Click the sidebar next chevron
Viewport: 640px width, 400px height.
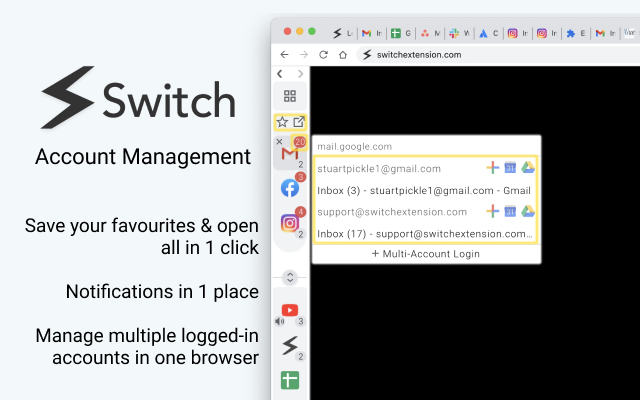click(x=301, y=74)
